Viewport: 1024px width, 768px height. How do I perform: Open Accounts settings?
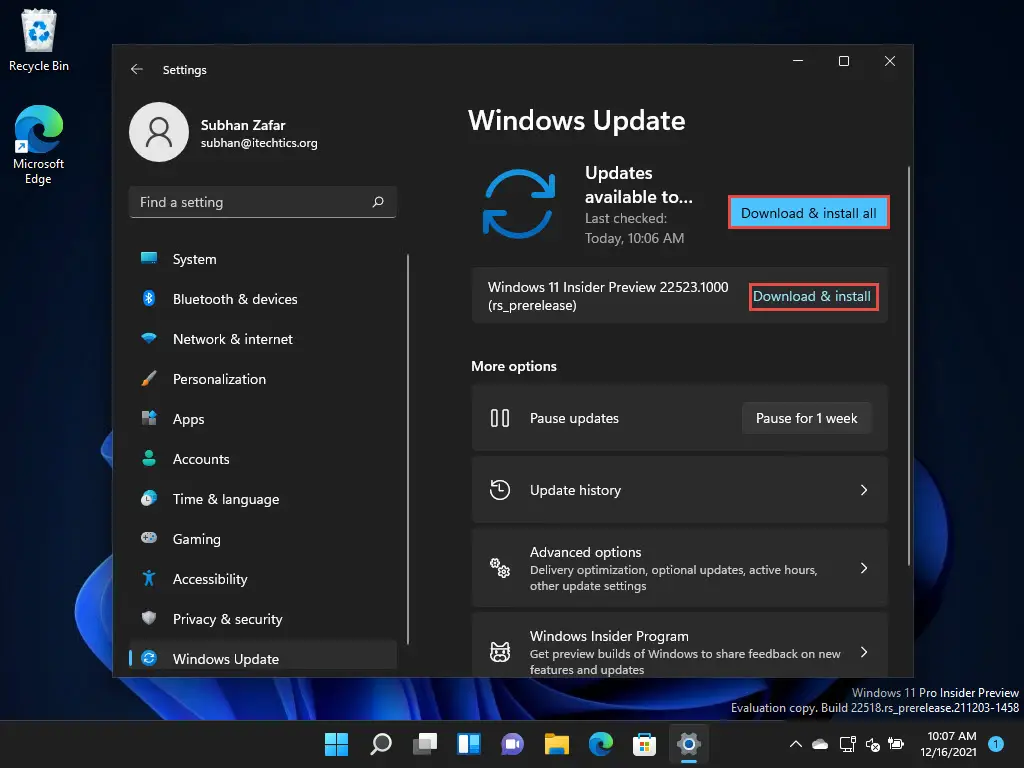click(x=263, y=459)
